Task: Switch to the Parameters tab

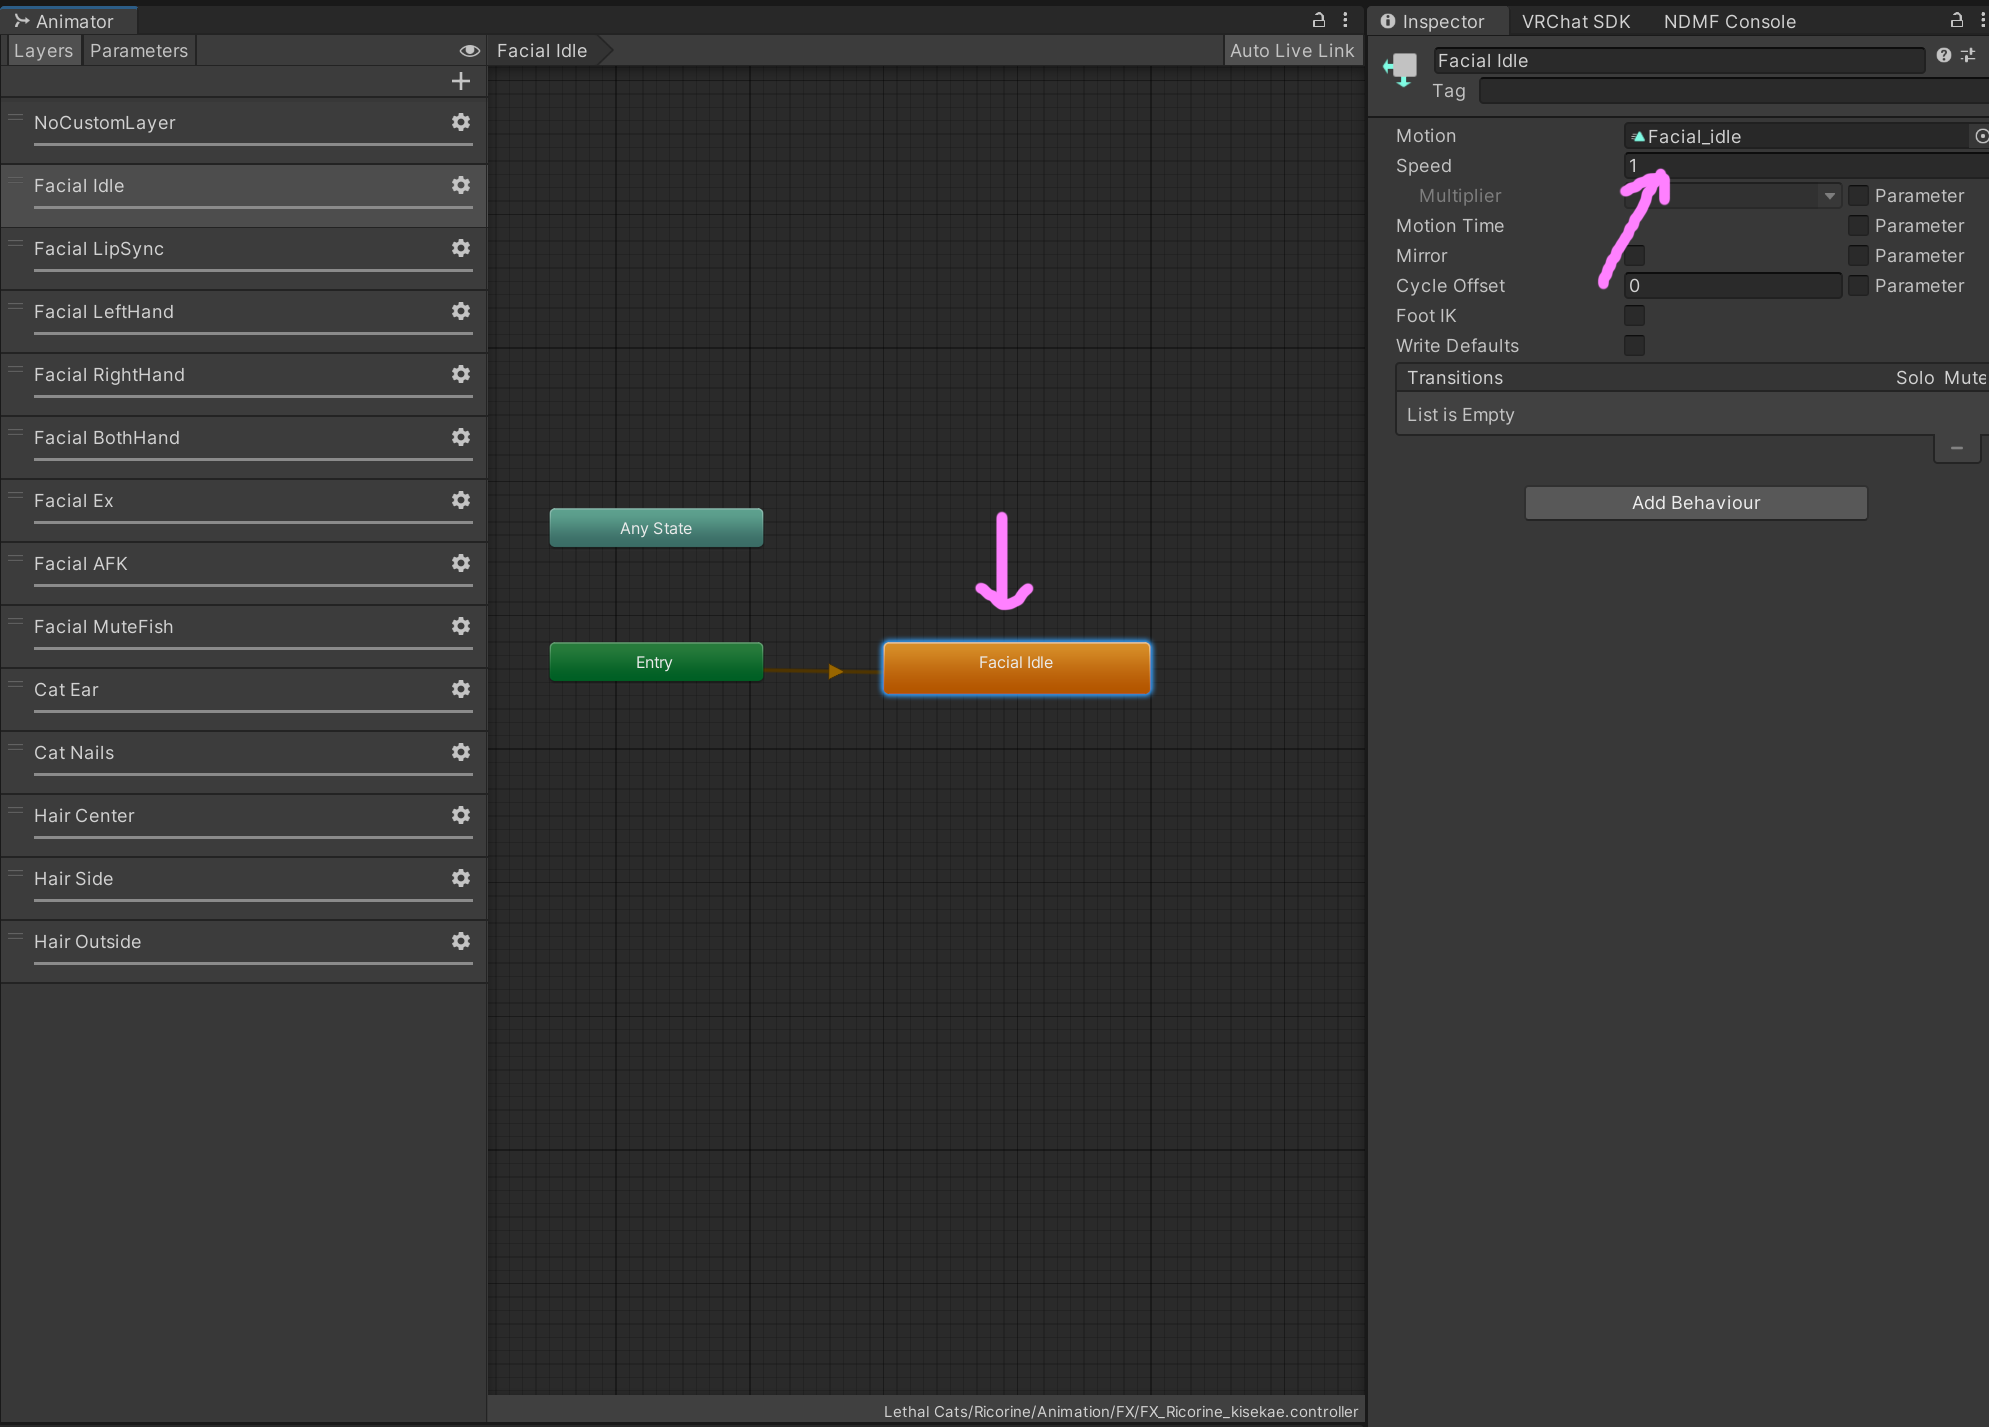Action: coord(138,51)
